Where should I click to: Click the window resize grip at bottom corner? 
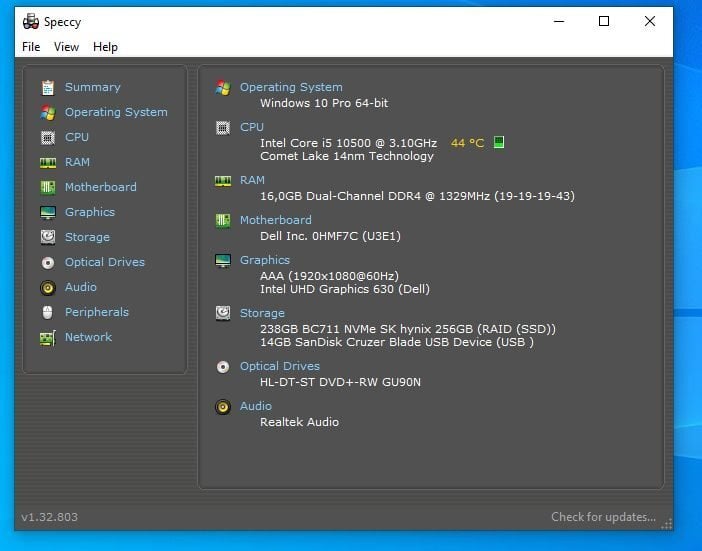click(667, 524)
